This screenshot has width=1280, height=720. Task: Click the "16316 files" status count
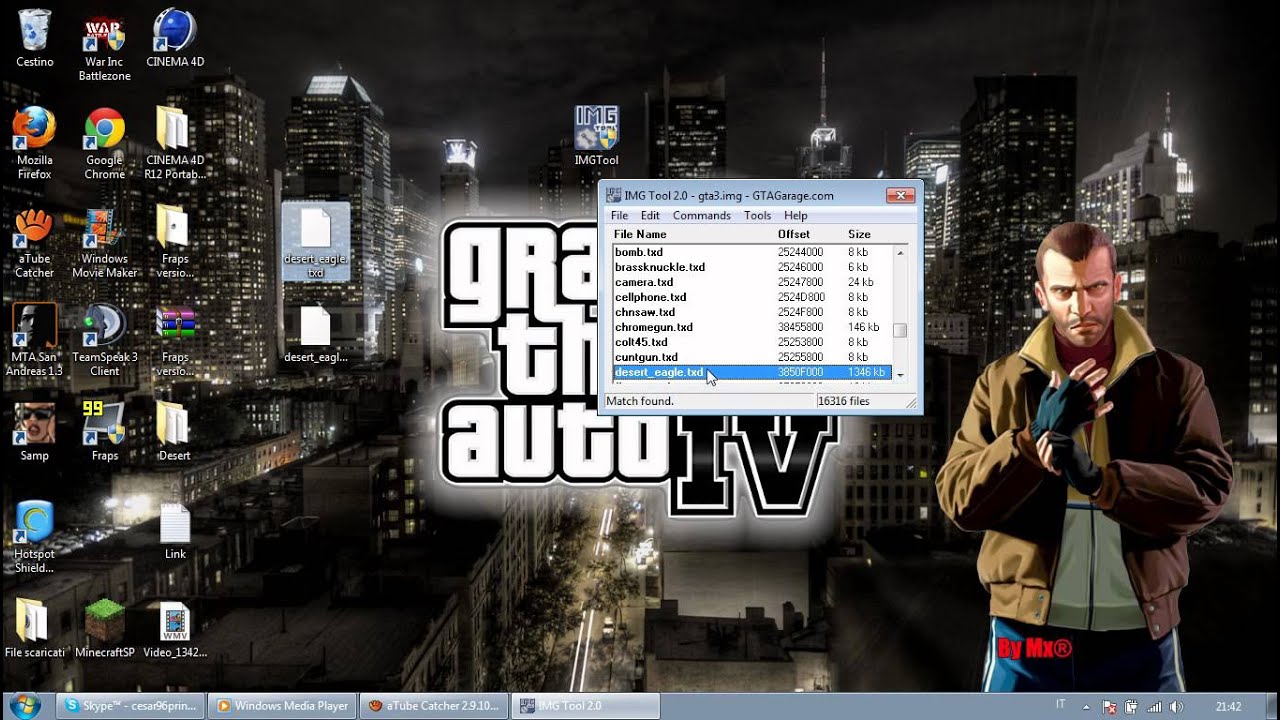[x=843, y=401]
